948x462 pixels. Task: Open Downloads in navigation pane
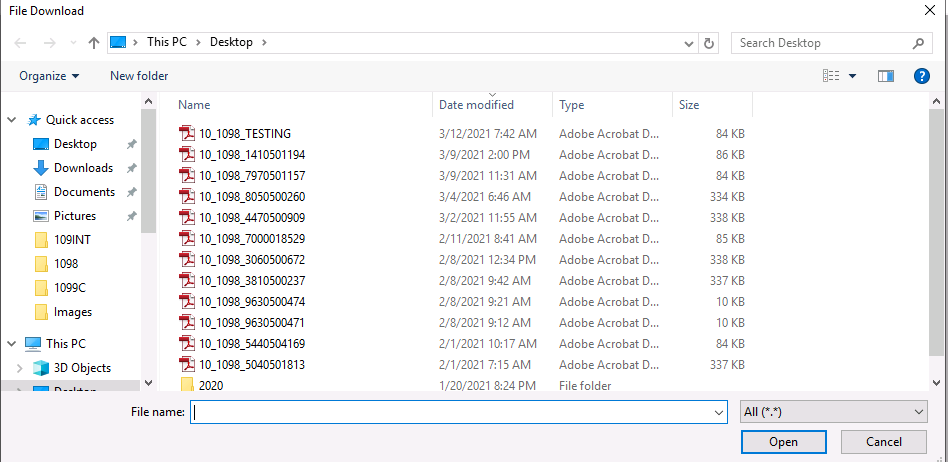(x=83, y=168)
